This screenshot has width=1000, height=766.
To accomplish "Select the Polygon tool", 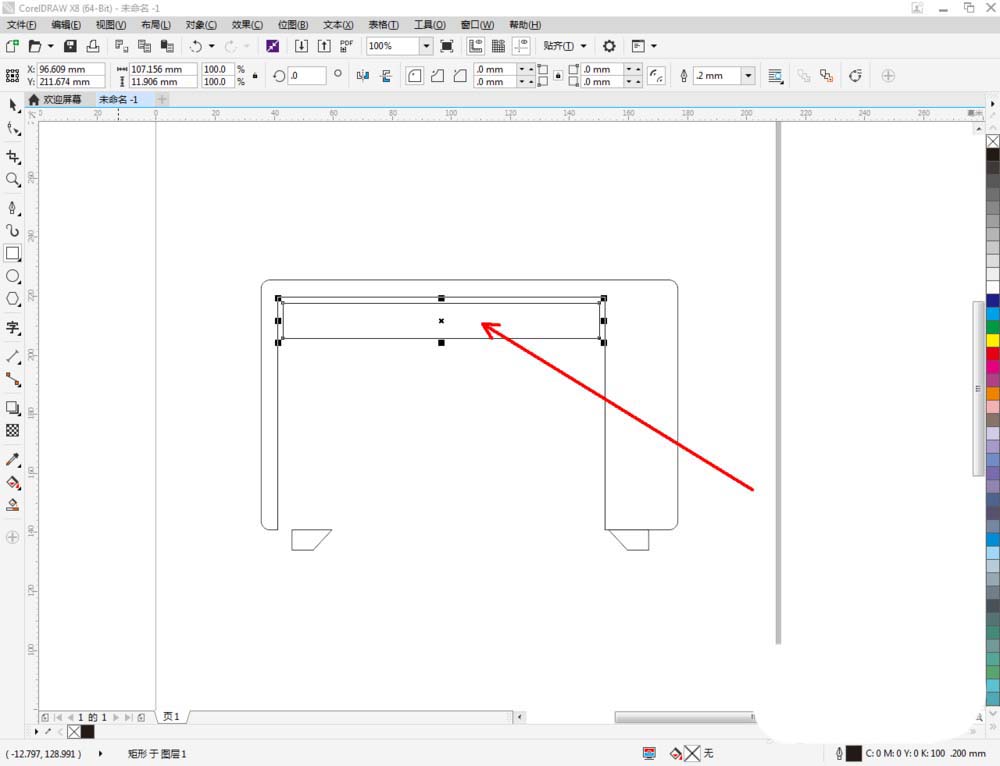I will (13, 298).
